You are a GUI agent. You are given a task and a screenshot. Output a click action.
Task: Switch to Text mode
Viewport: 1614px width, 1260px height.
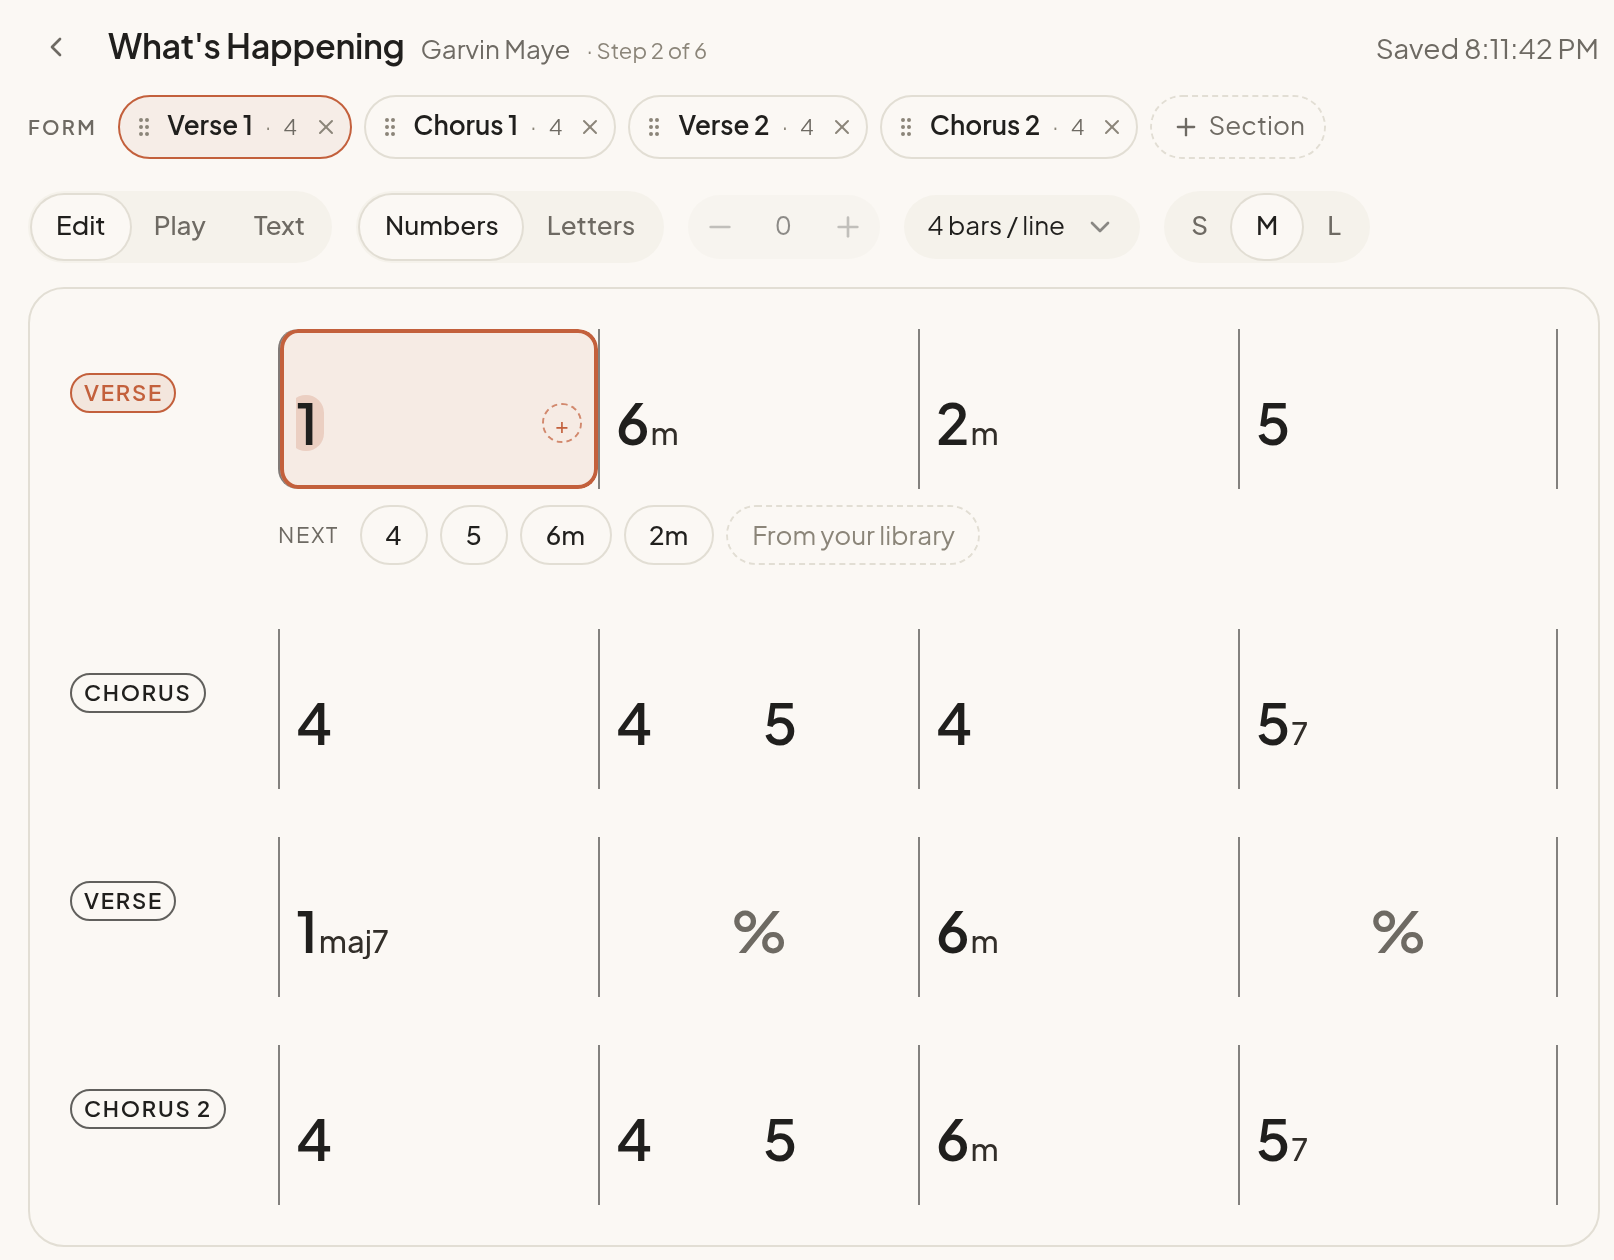[279, 227]
